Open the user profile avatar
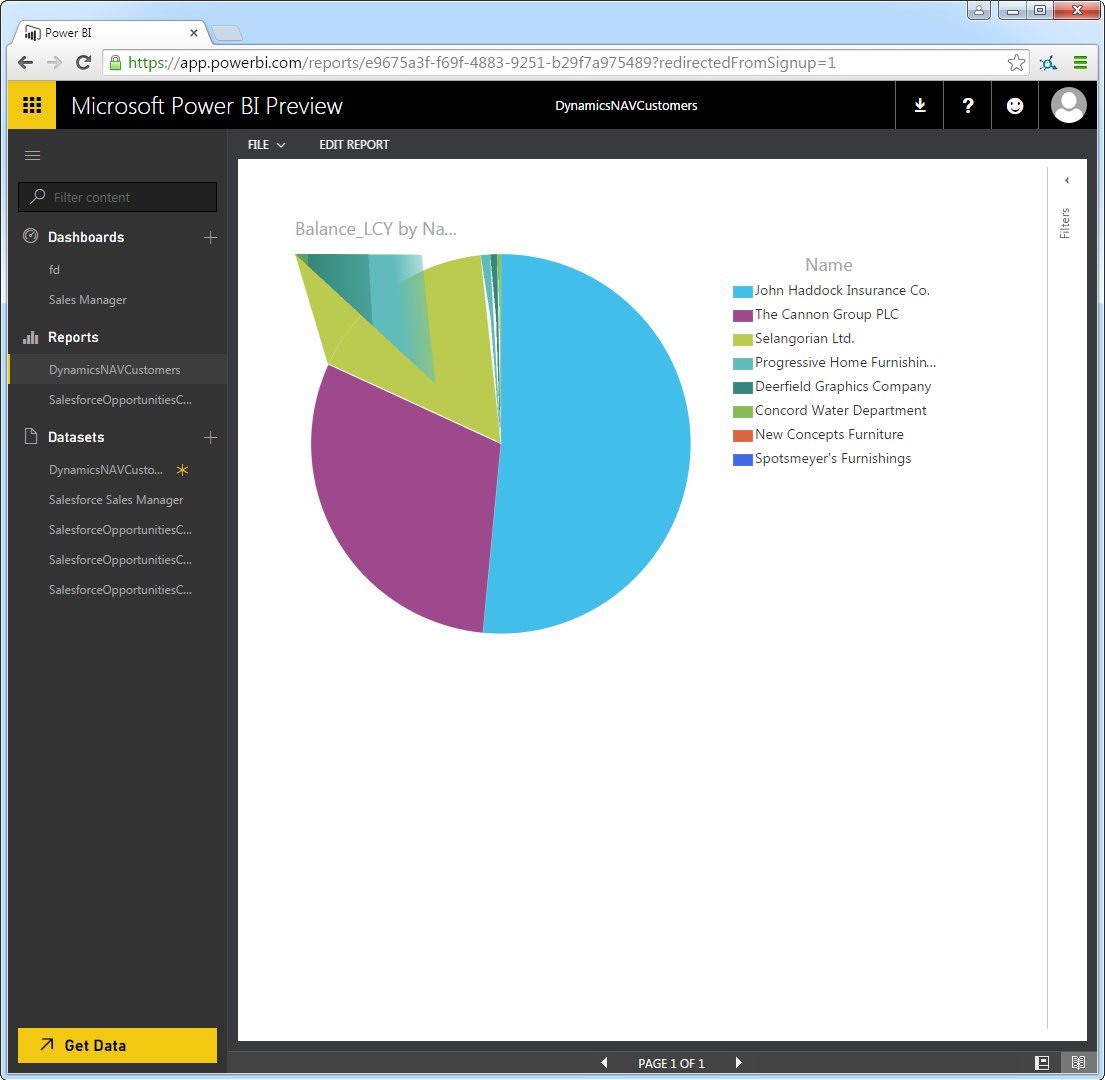Viewport: 1105px width, 1080px height. pyautogui.click(x=1069, y=106)
